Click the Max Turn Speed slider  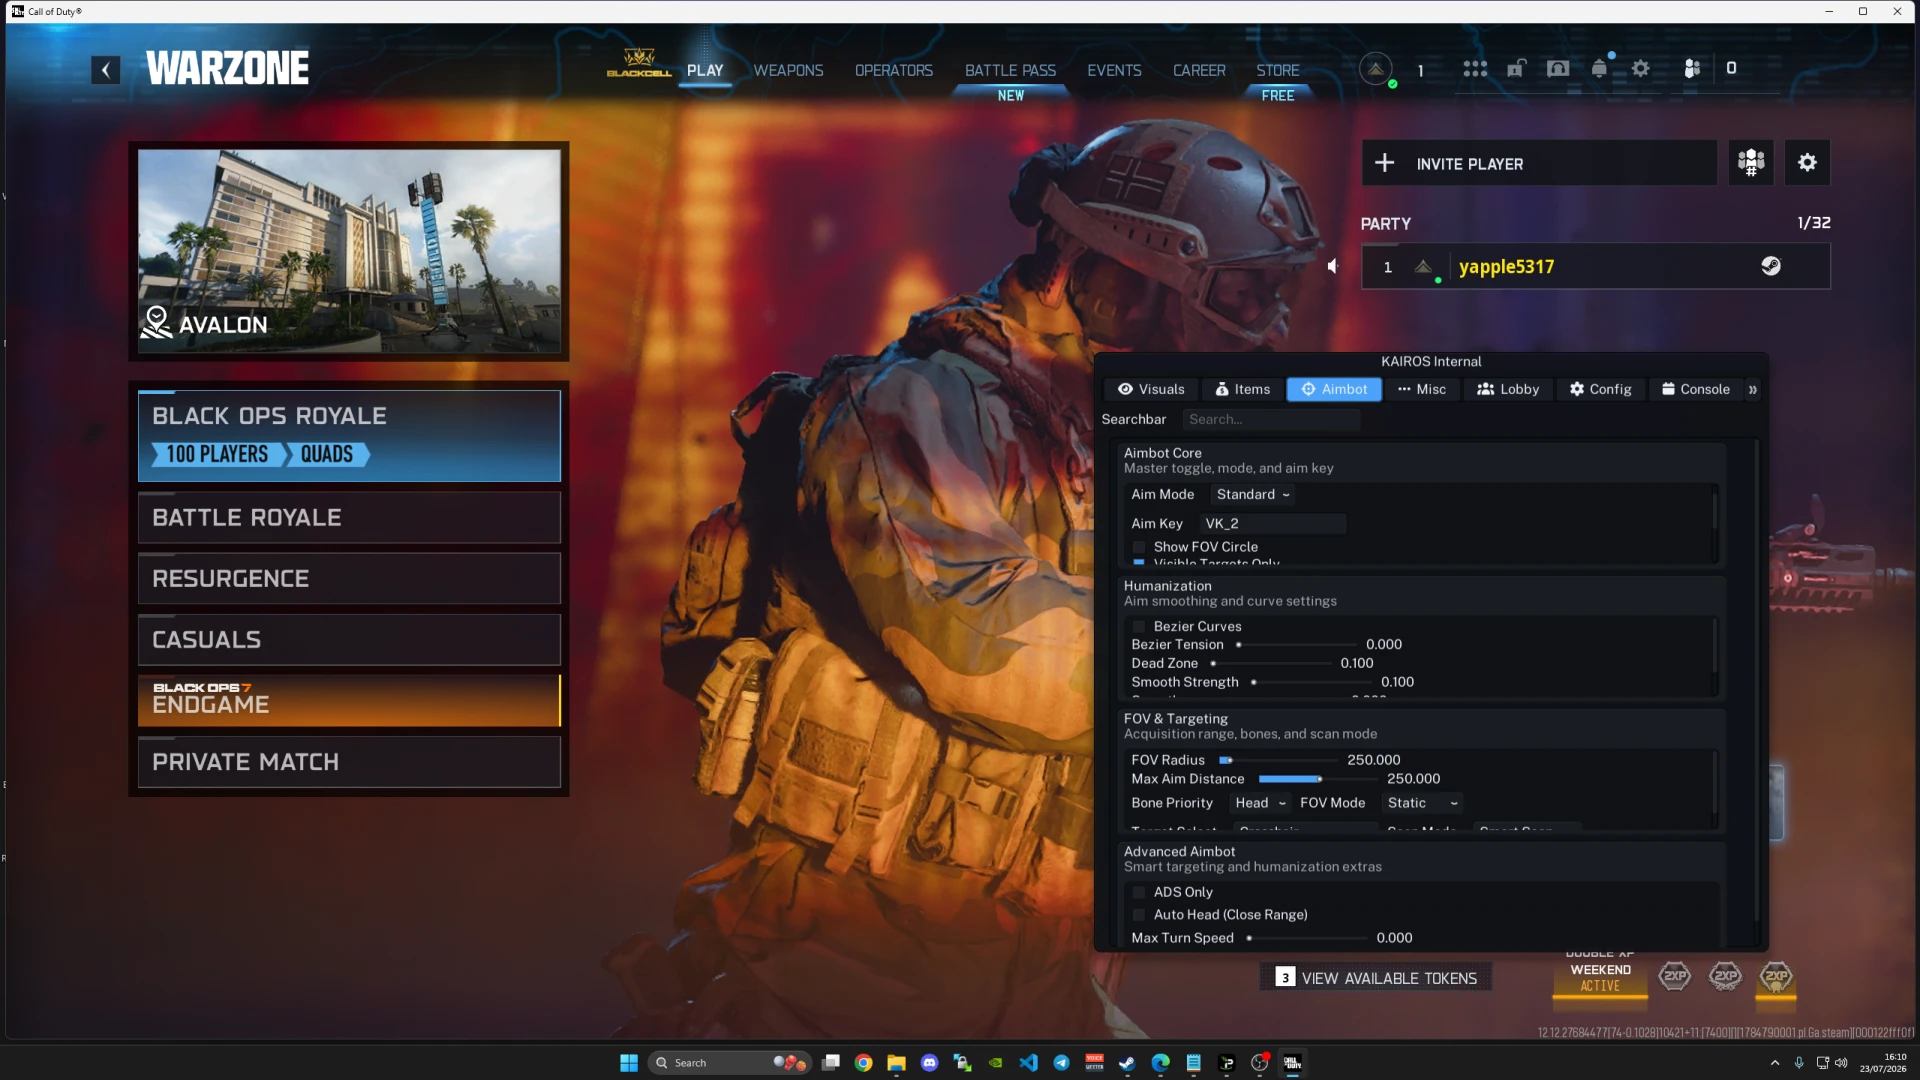click(x=1306, y=938)
